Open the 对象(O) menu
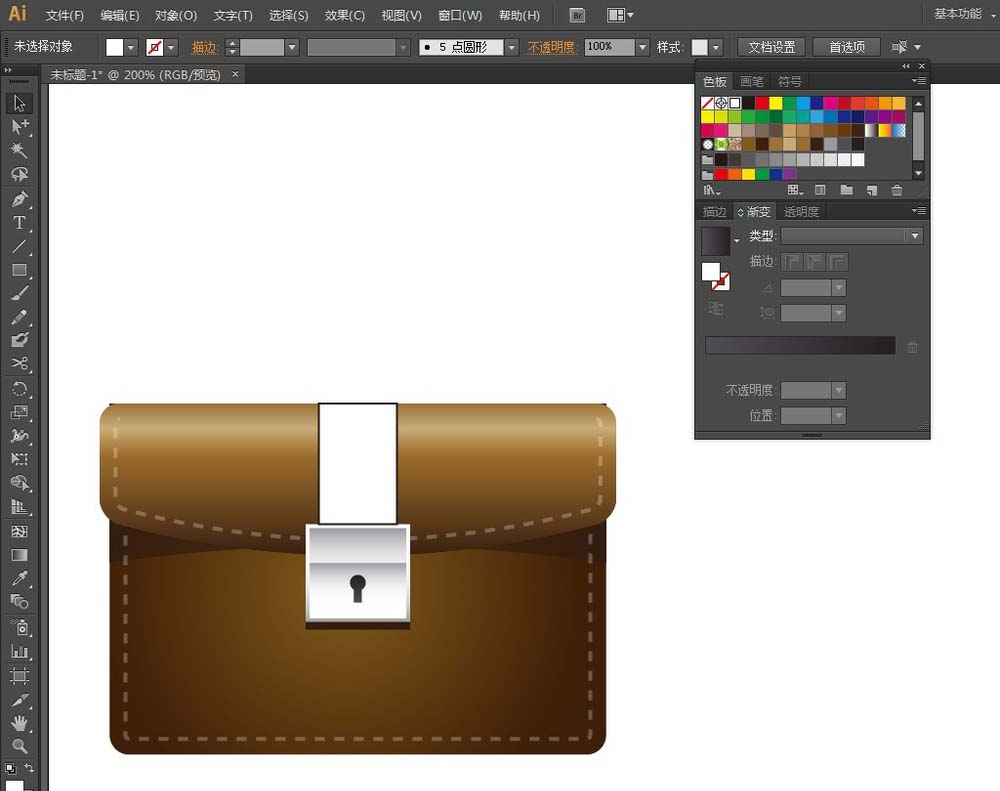The height and width of the screenshot is (791, 1000). coord(176,15)
